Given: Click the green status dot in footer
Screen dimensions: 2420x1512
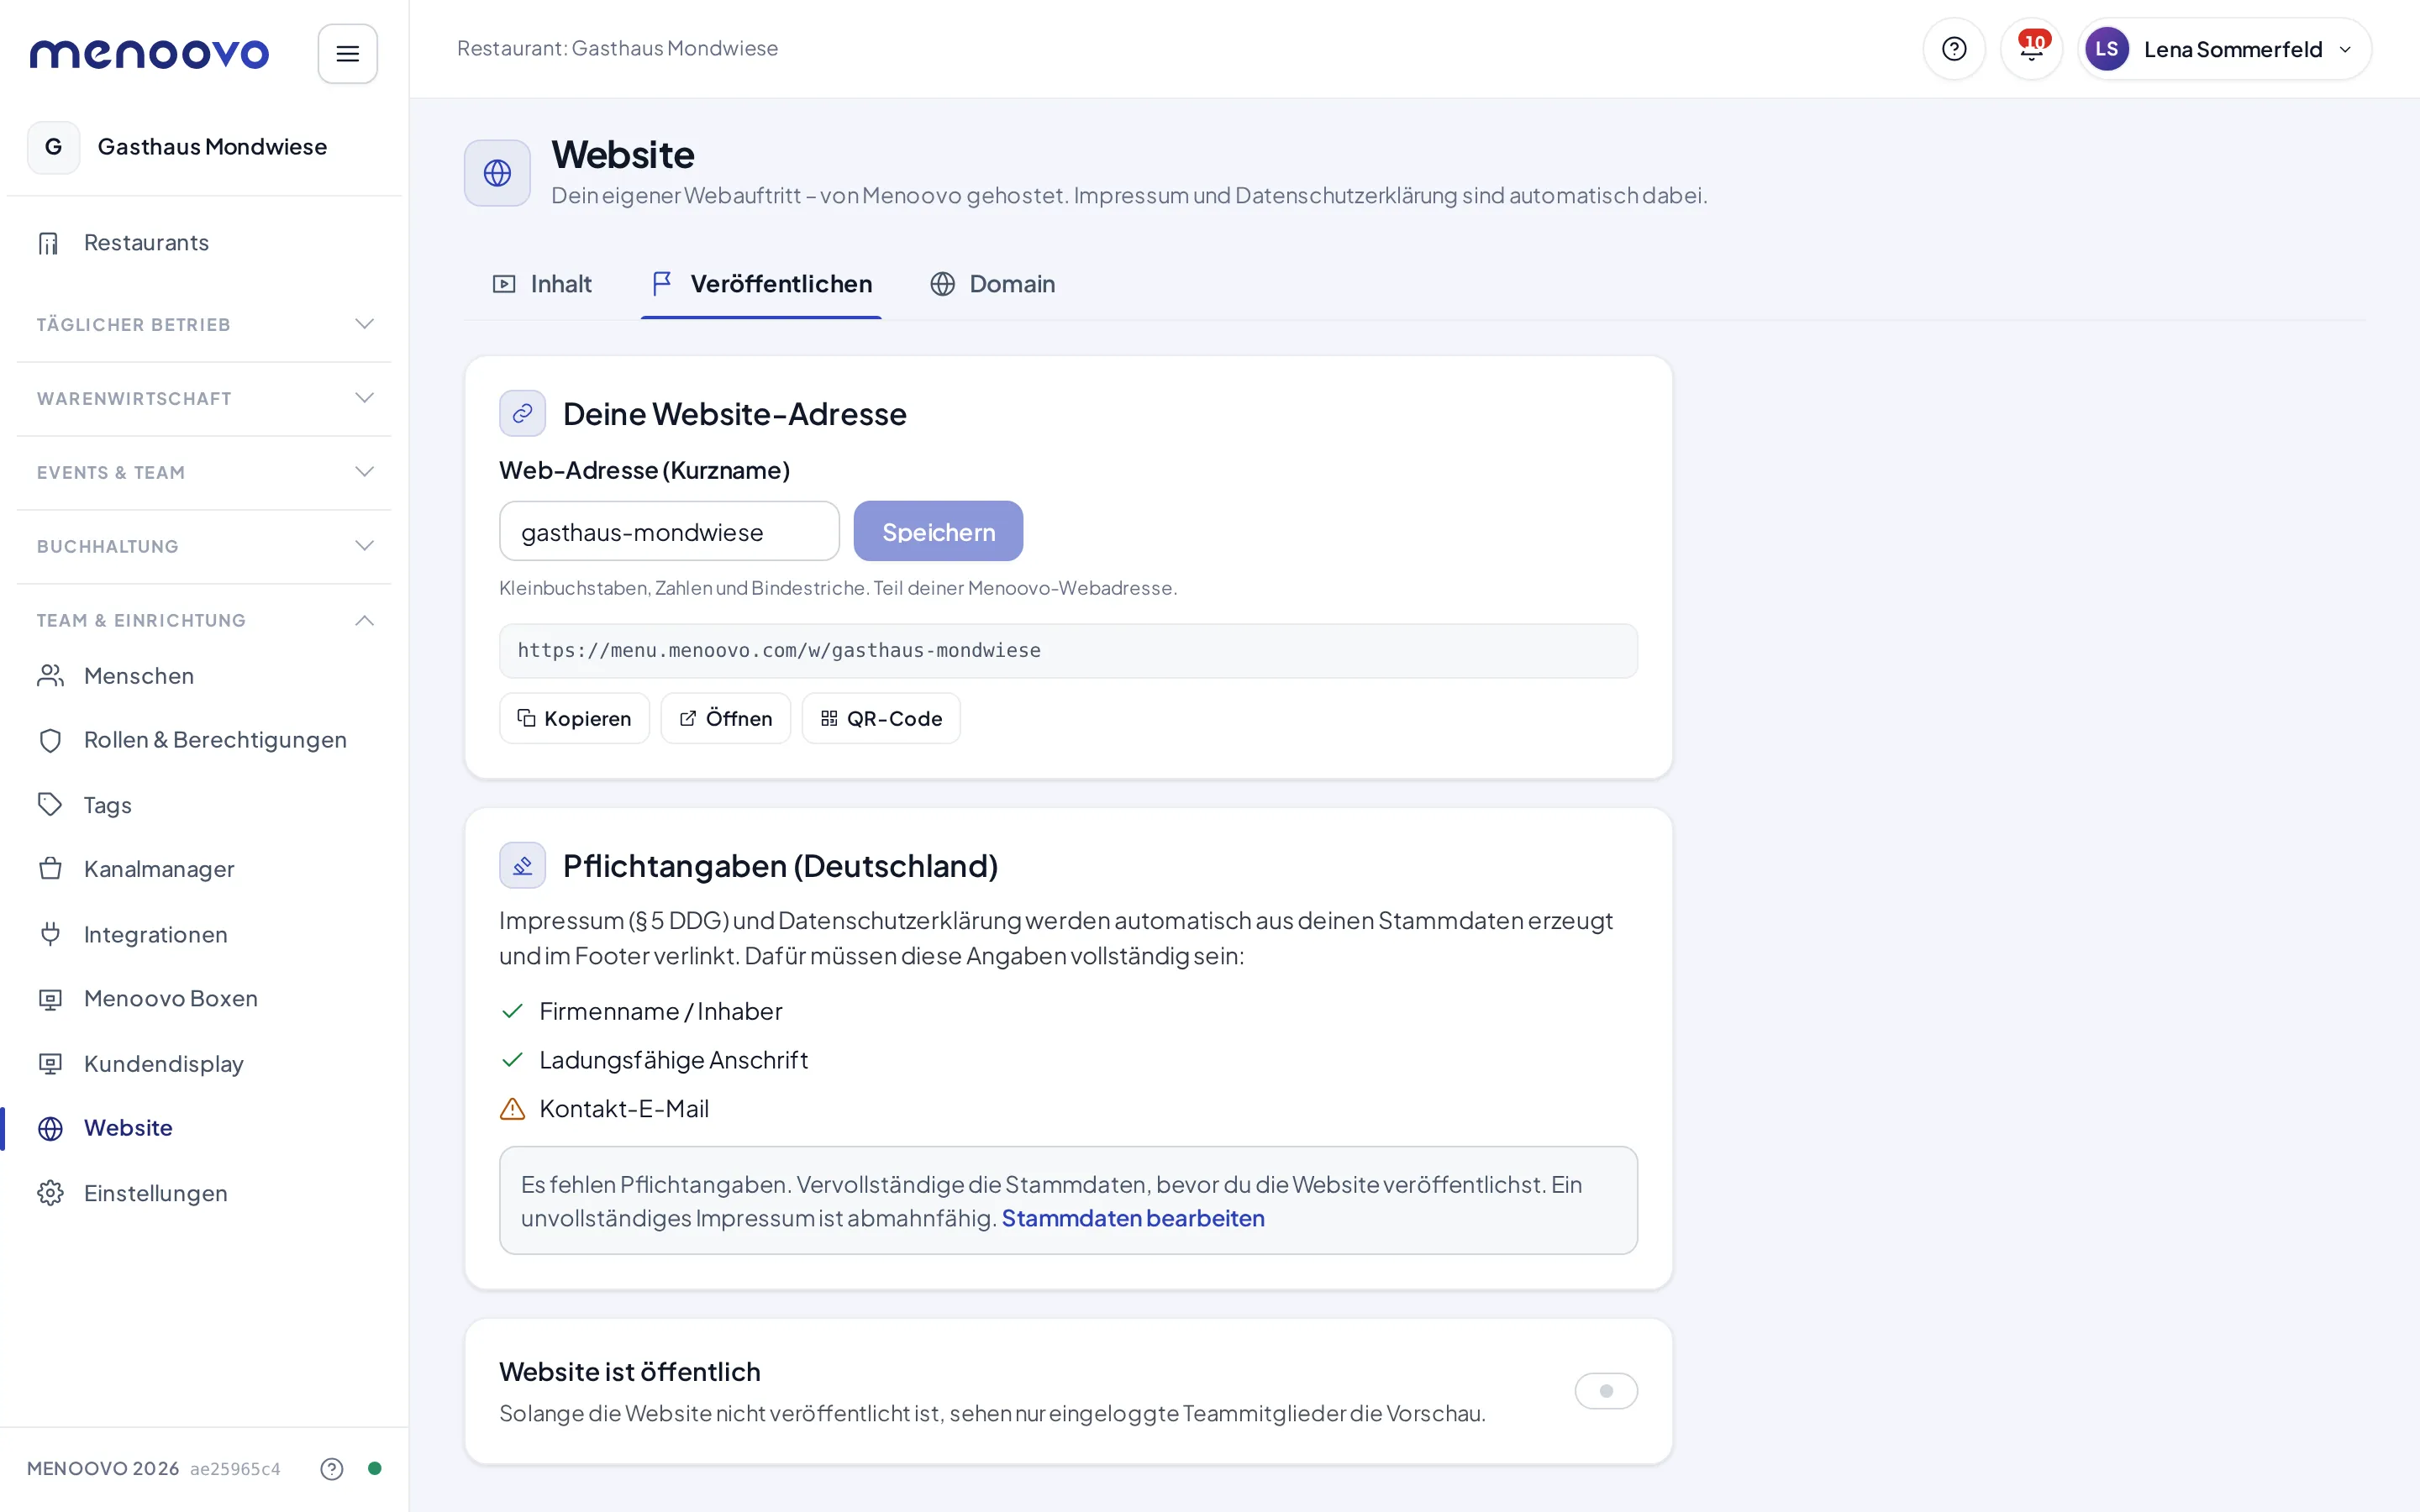Looking at the screenshot, I should pyautogui.click(x=375, y=1468).
